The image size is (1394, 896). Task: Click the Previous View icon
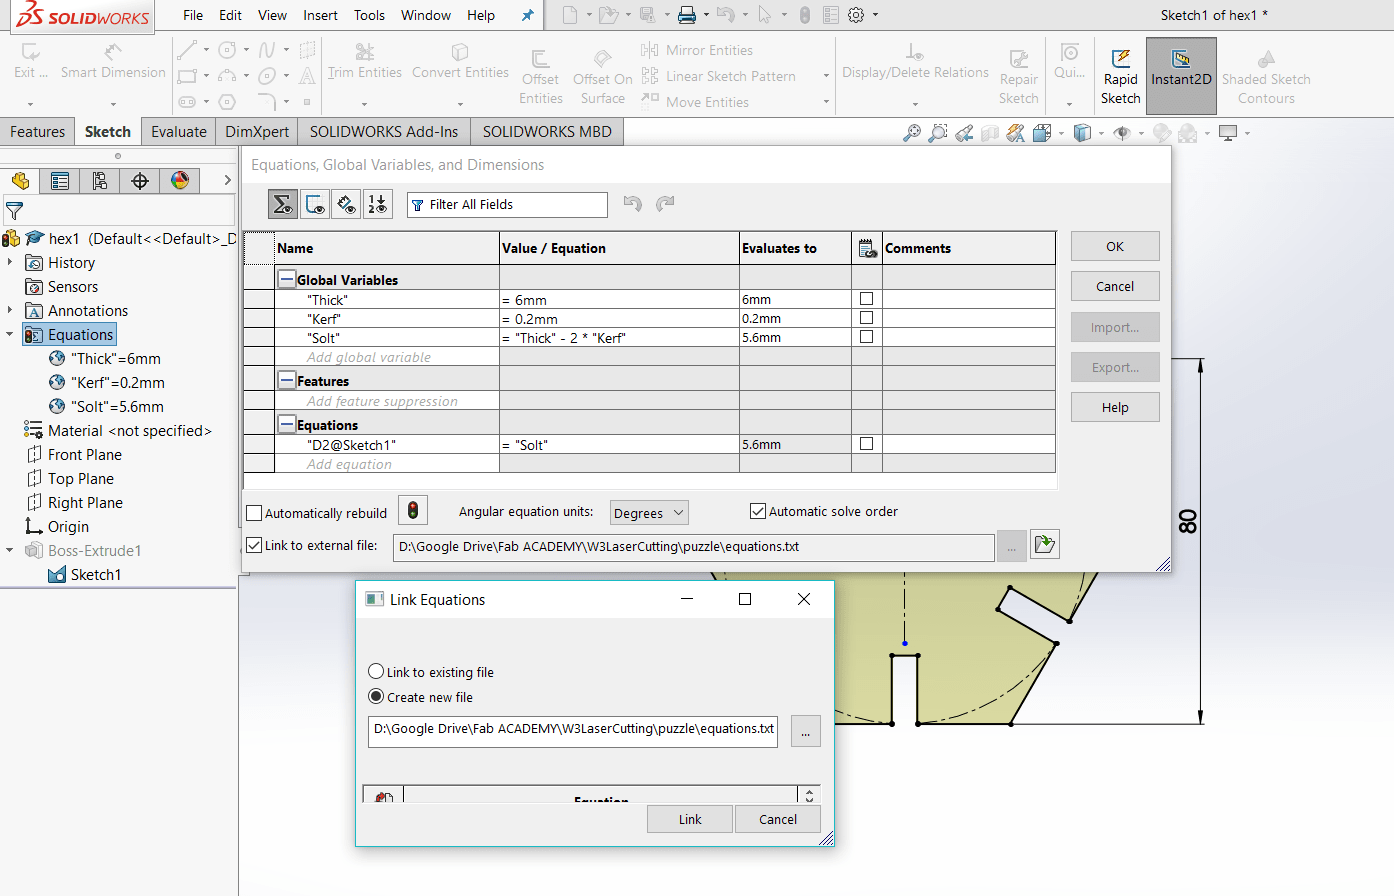tap(964, 133)
